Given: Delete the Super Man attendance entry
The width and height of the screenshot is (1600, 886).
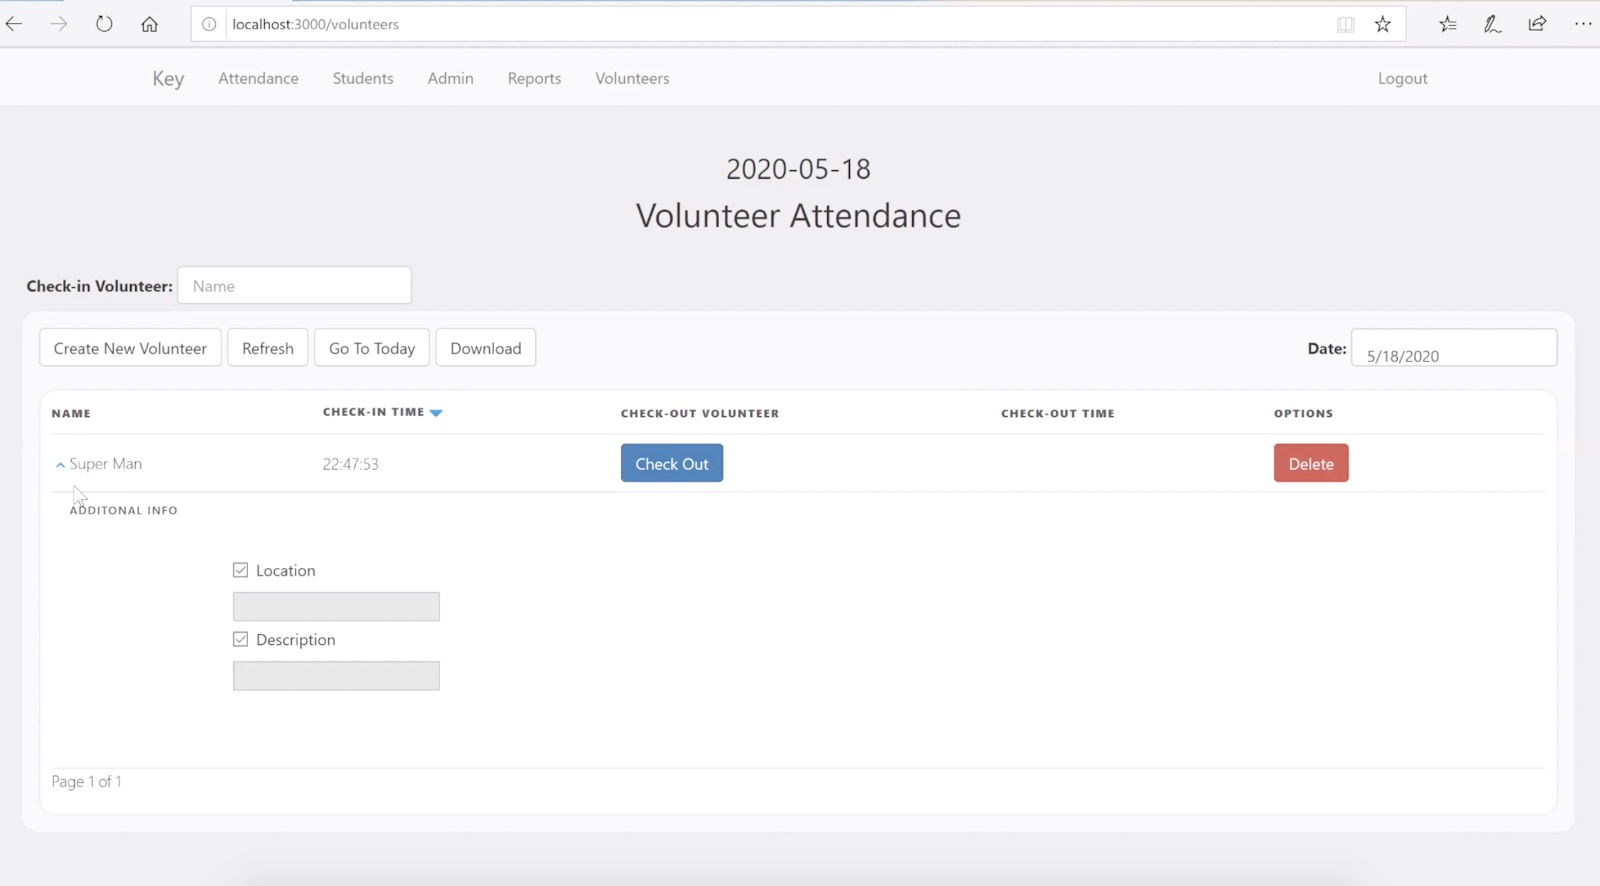Looking at the screenshot, I should [x=1310, y=463].
